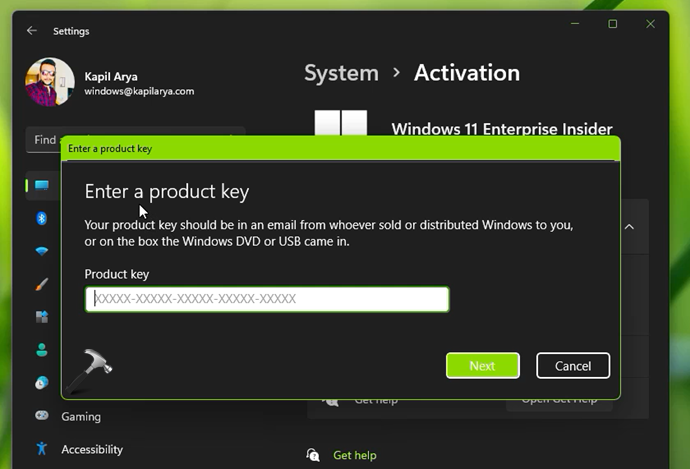Open Gaming settings category

pyautogui.click(x=81, y=416)
